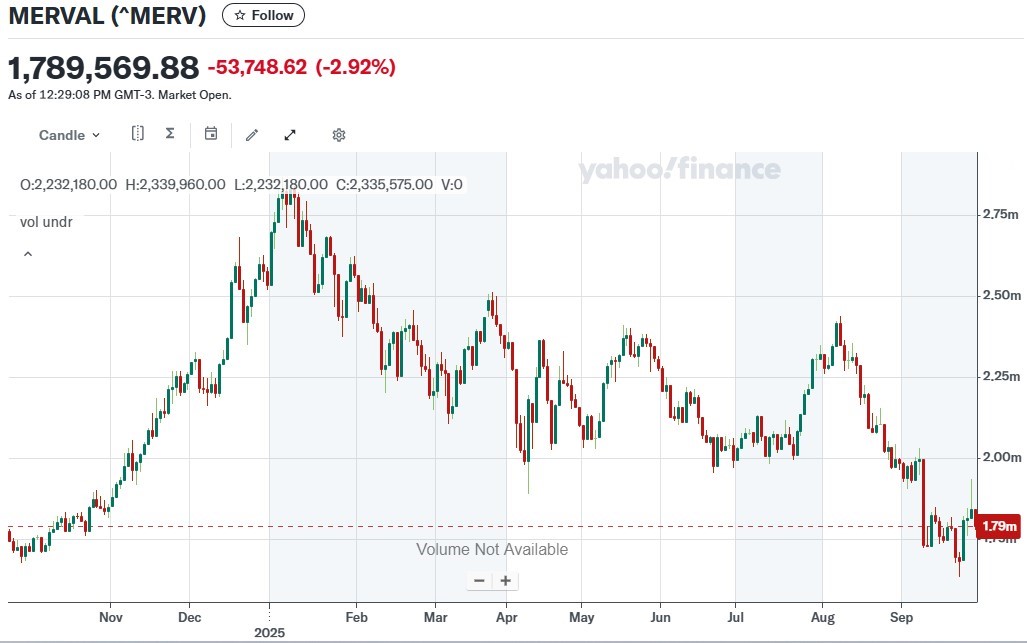This screenshot has width=1027, height=643.
Task: Click the MERVAL (^MERV) title
Action: pos(107,15)
